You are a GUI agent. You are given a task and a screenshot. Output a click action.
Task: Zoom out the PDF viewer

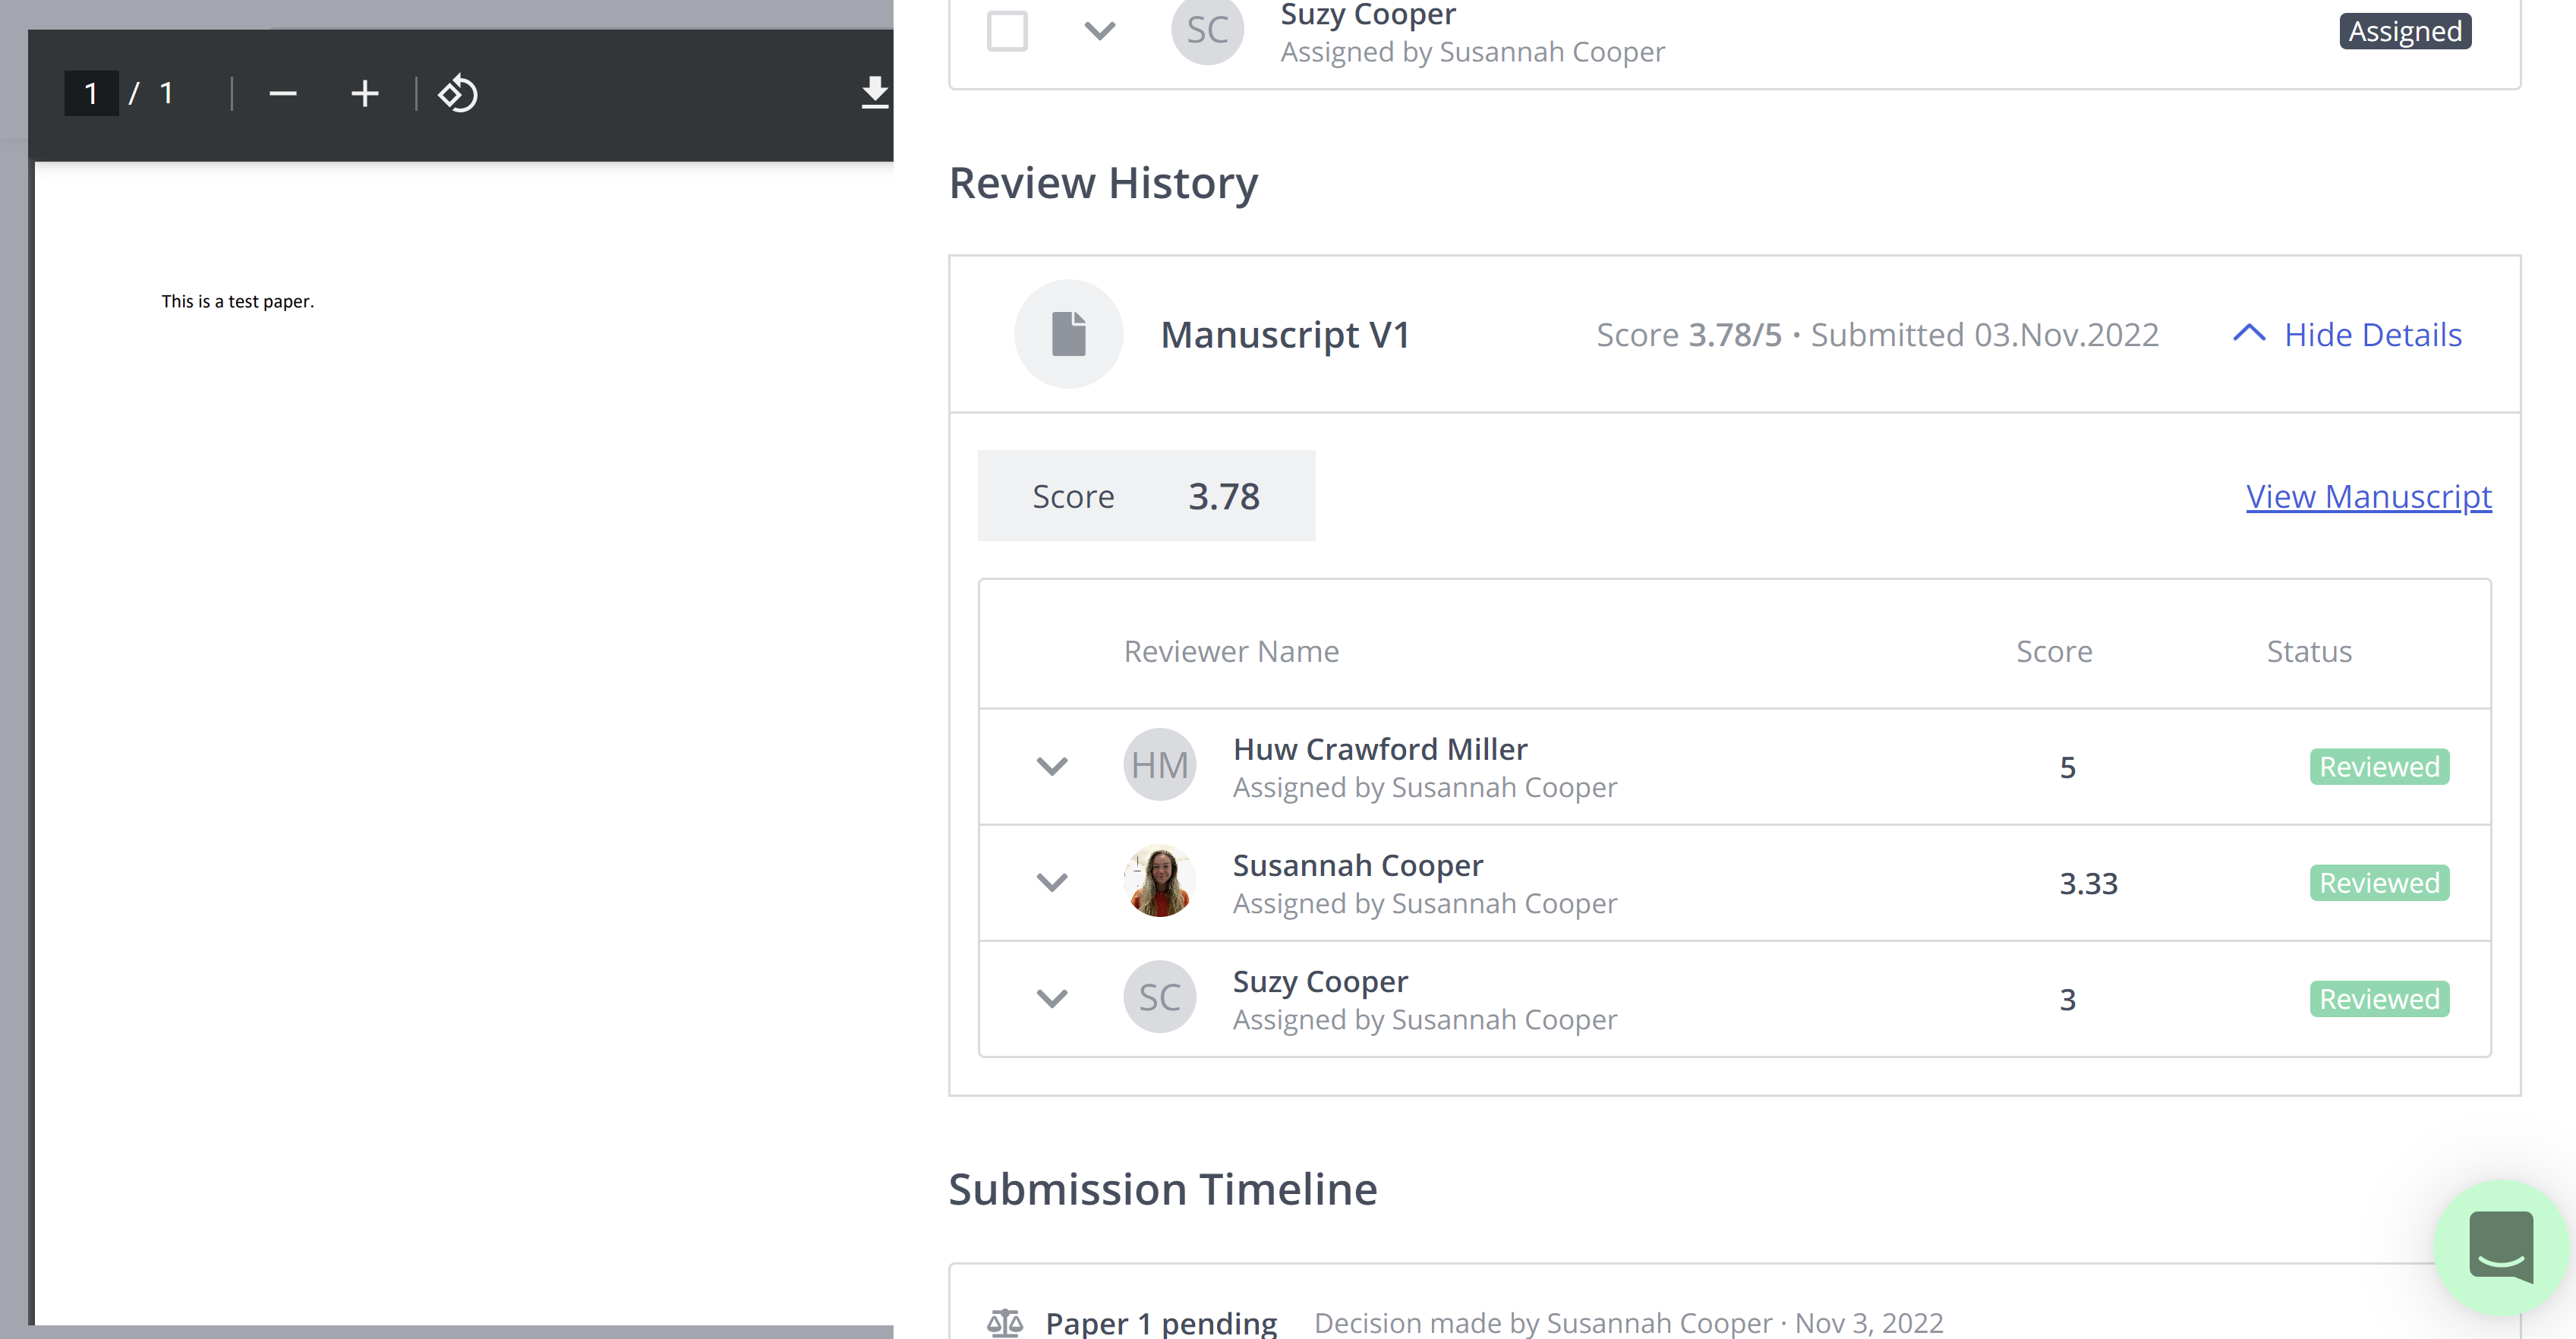tap(283, 94)
